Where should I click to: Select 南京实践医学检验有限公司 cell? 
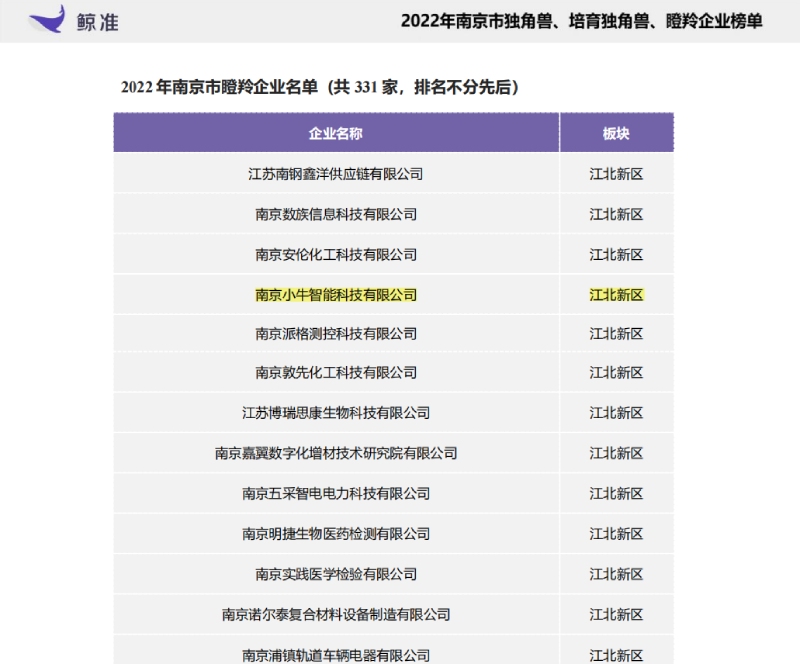click(336, 574)
